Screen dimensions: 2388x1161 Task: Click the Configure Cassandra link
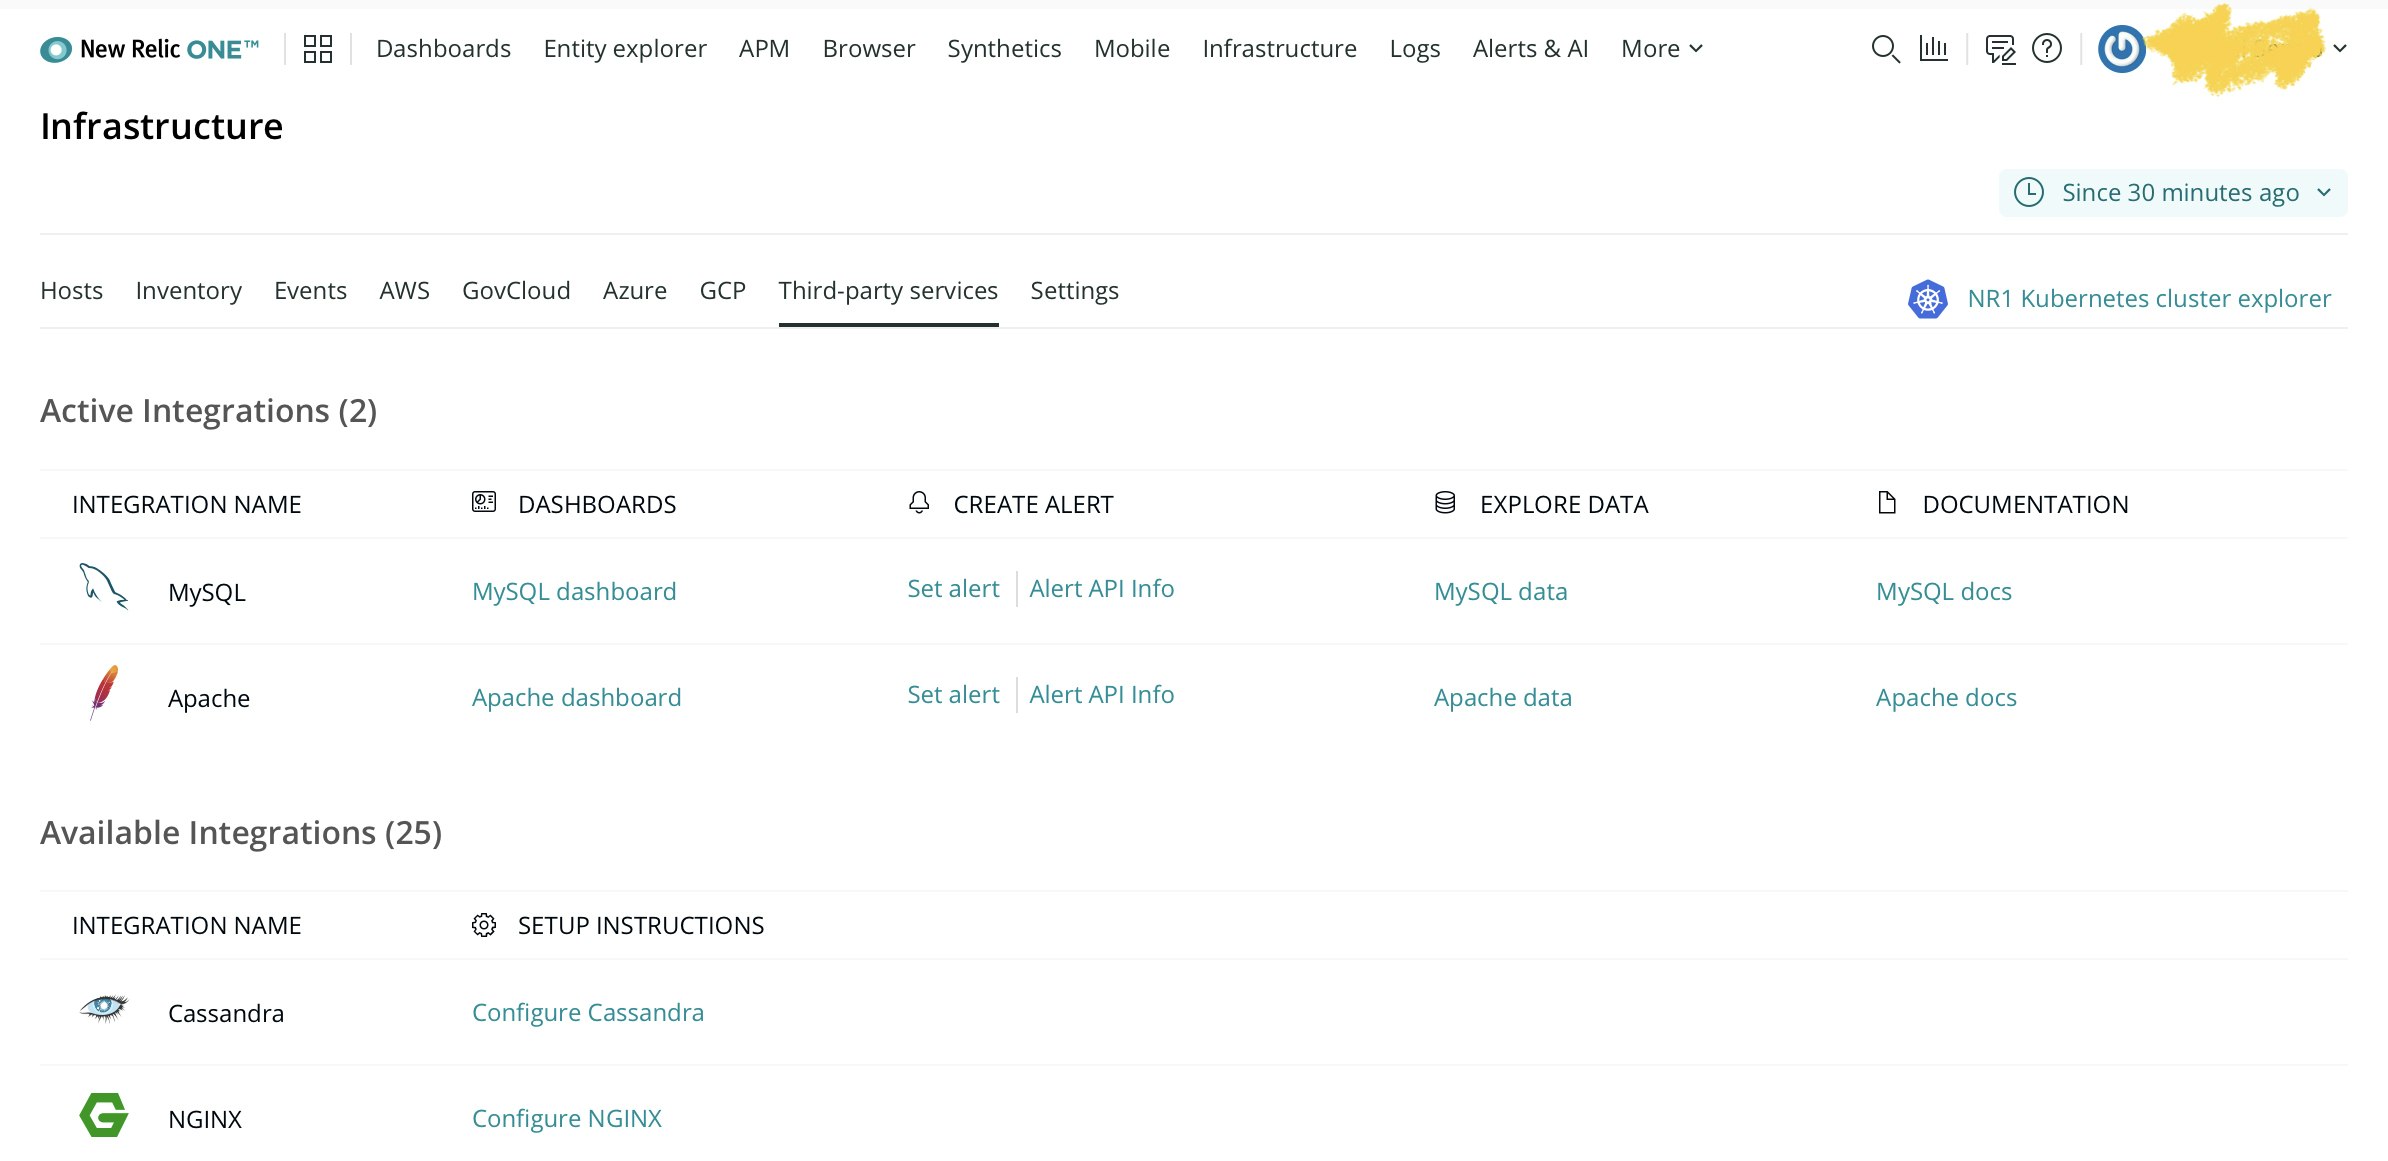587,1013
